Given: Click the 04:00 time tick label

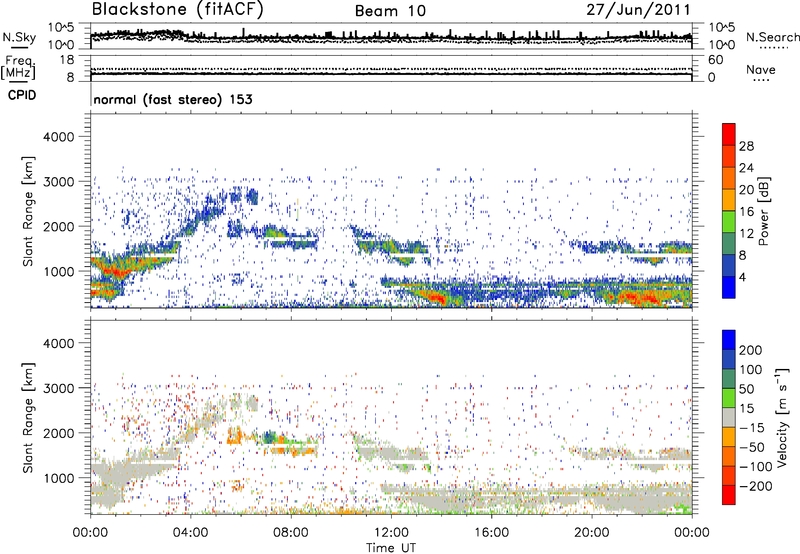Looking at the screenshot, I should (x=191, y=533).
